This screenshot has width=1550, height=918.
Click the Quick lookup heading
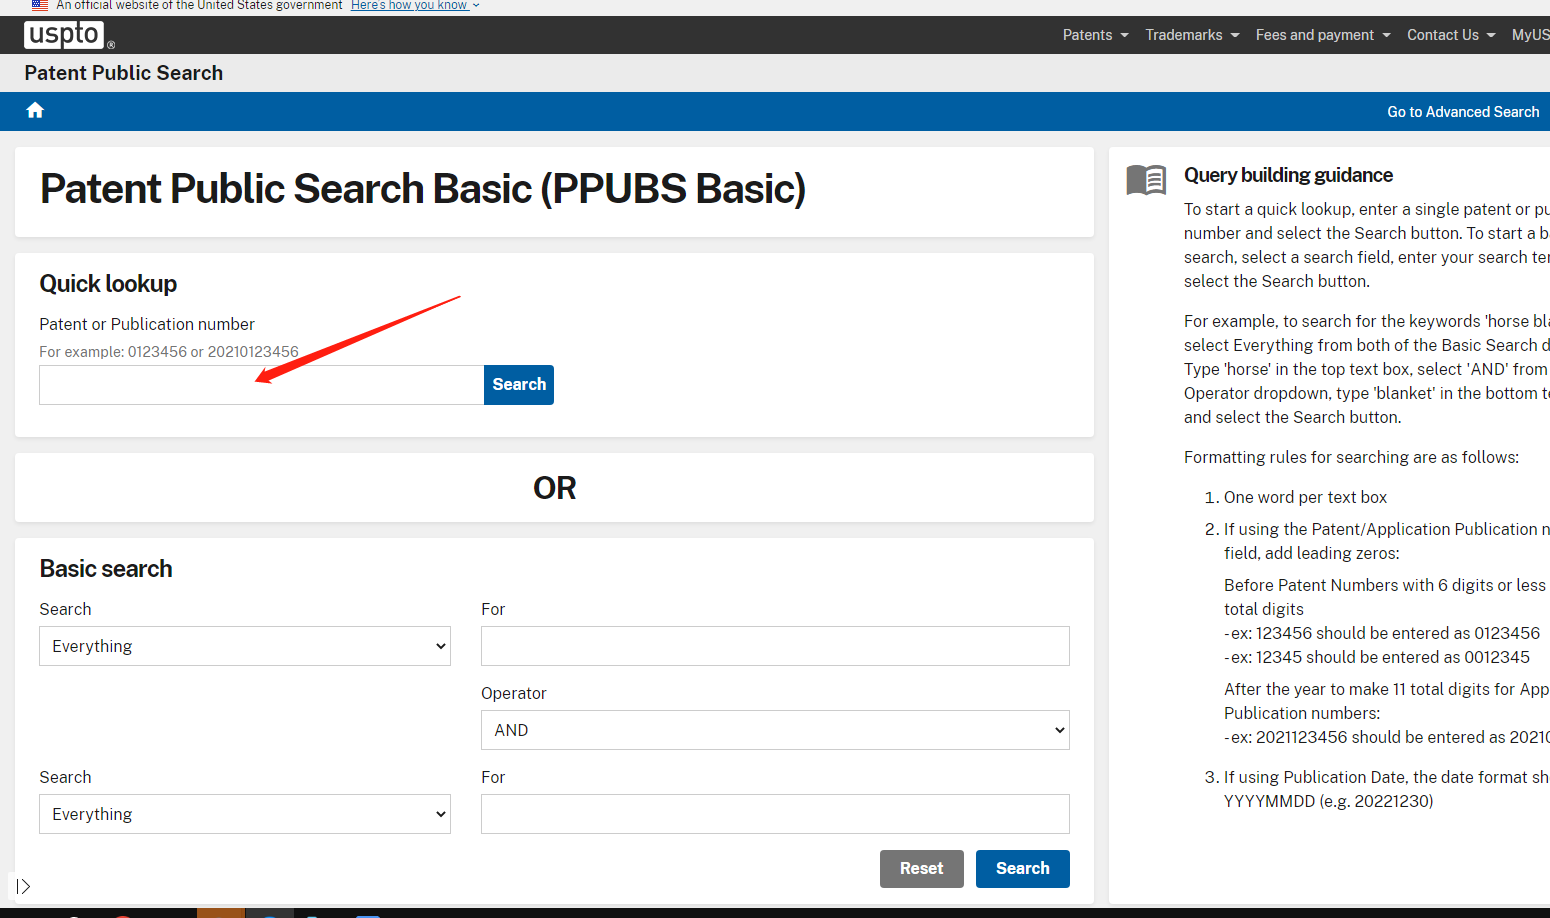pos(108,284)
